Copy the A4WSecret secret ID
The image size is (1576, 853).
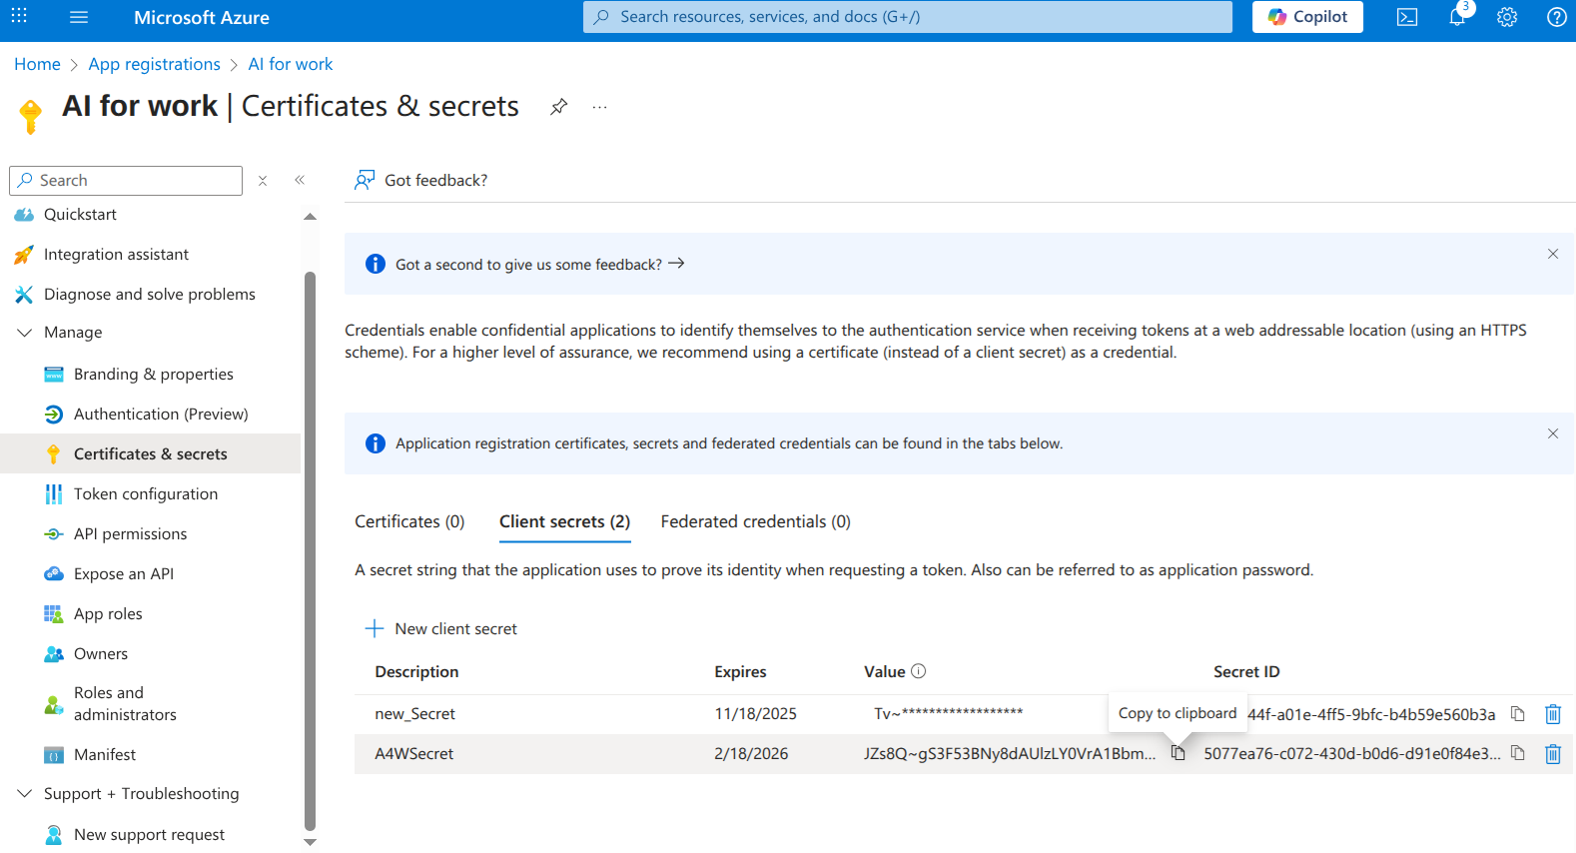click(x=1518, y=753)
